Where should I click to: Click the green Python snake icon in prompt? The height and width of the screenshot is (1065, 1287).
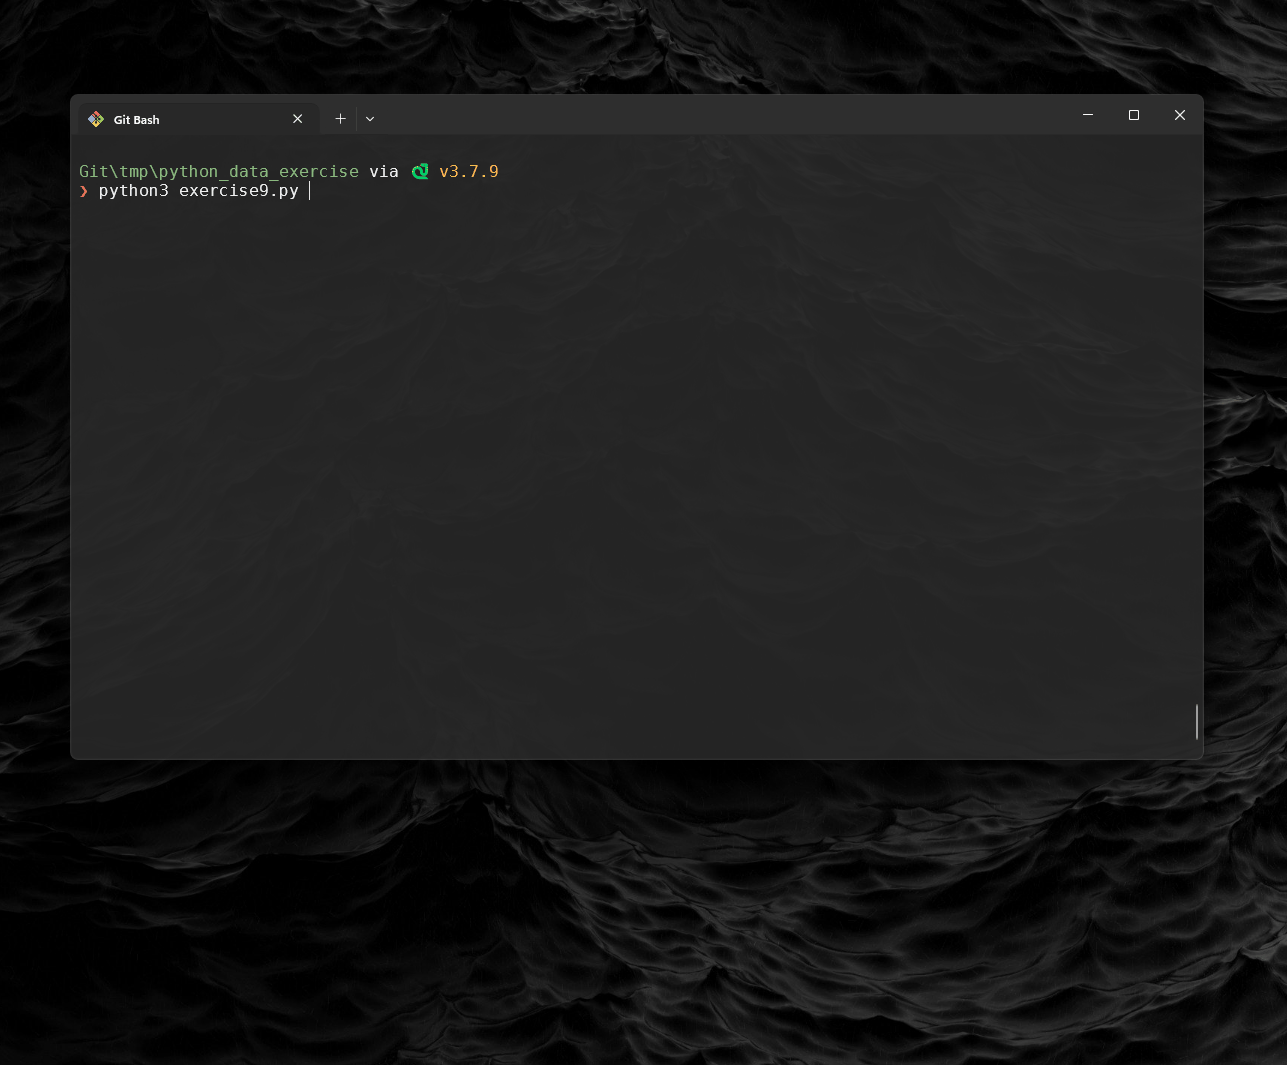[x=420, y=172]
